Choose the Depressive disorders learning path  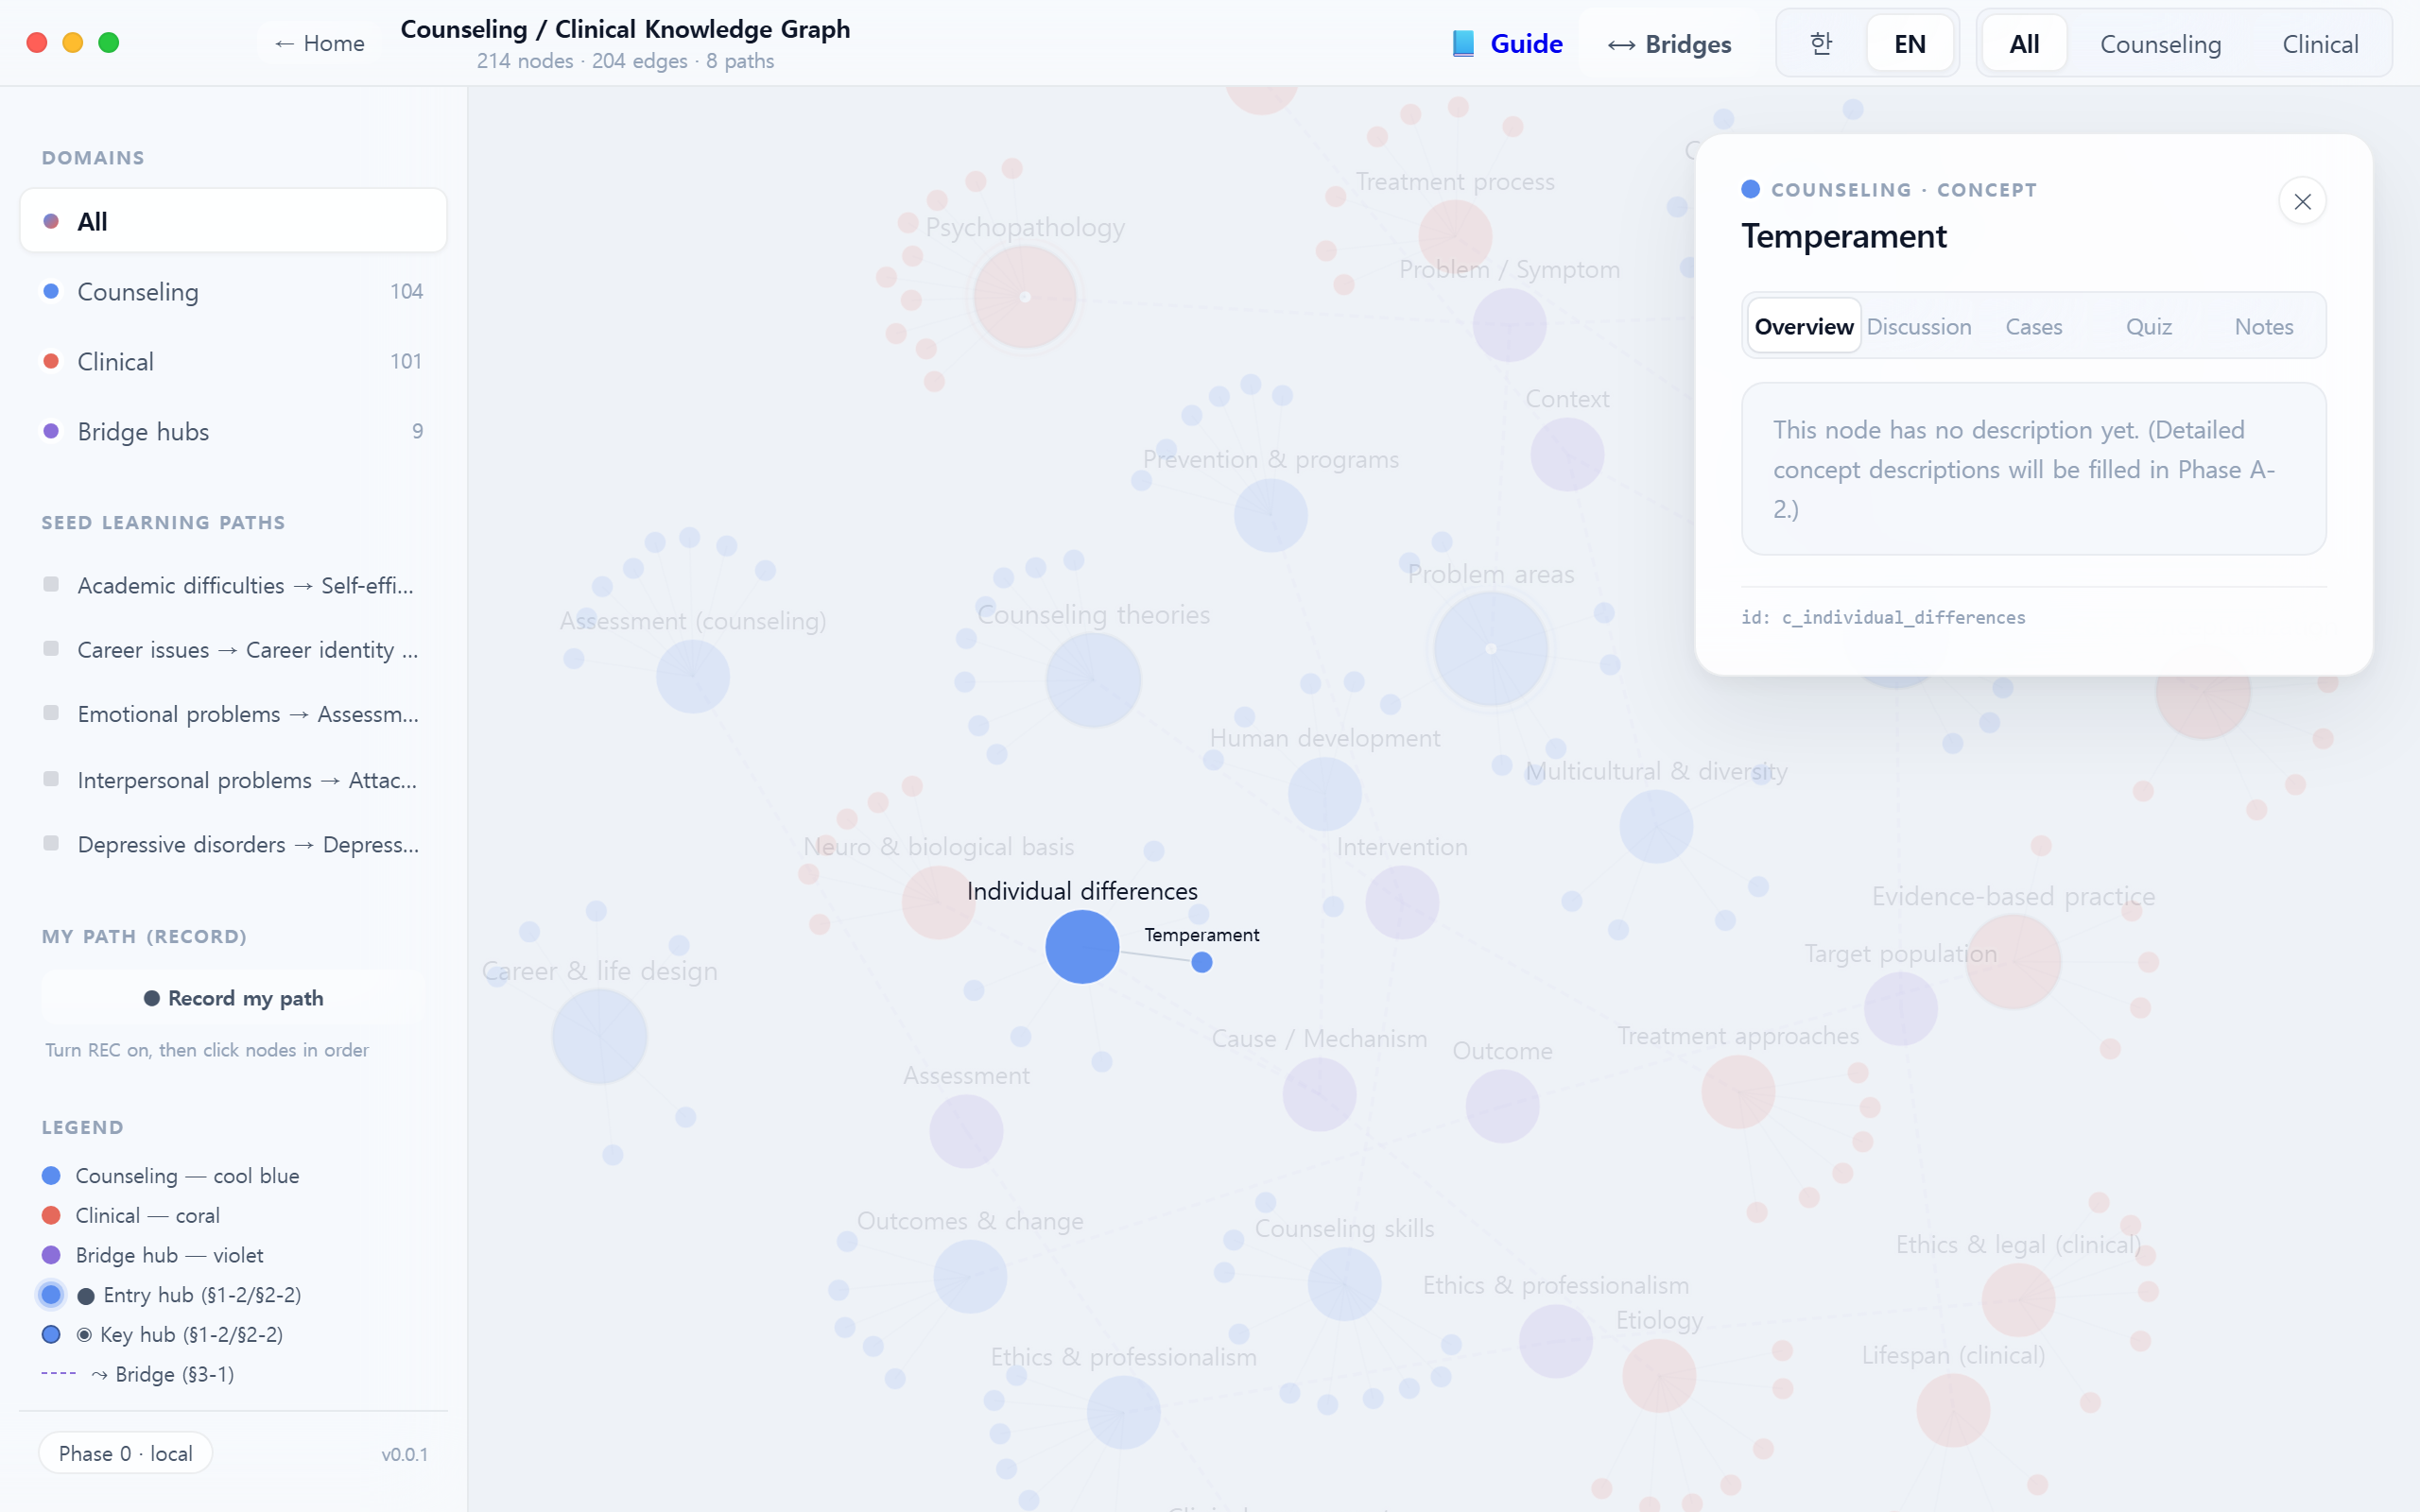click(233, 844)
